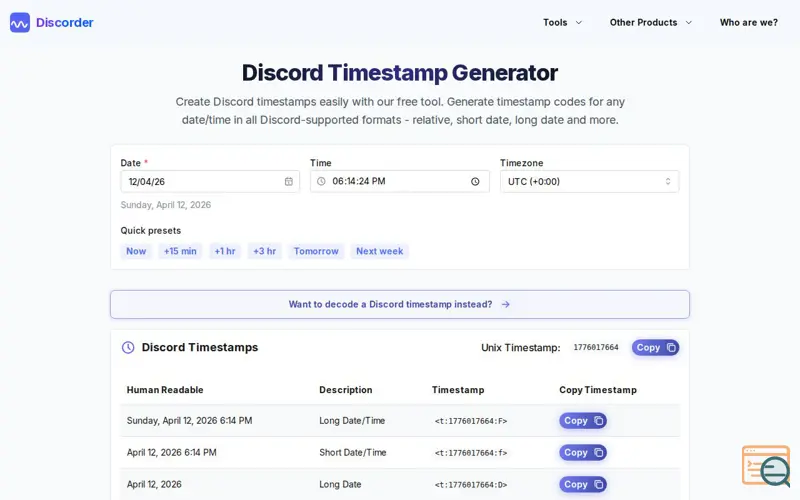Viewport: 800px width, 500px height.
Task: Select the <t:1776017664:F> timestamp code
Action: [471, 421]
